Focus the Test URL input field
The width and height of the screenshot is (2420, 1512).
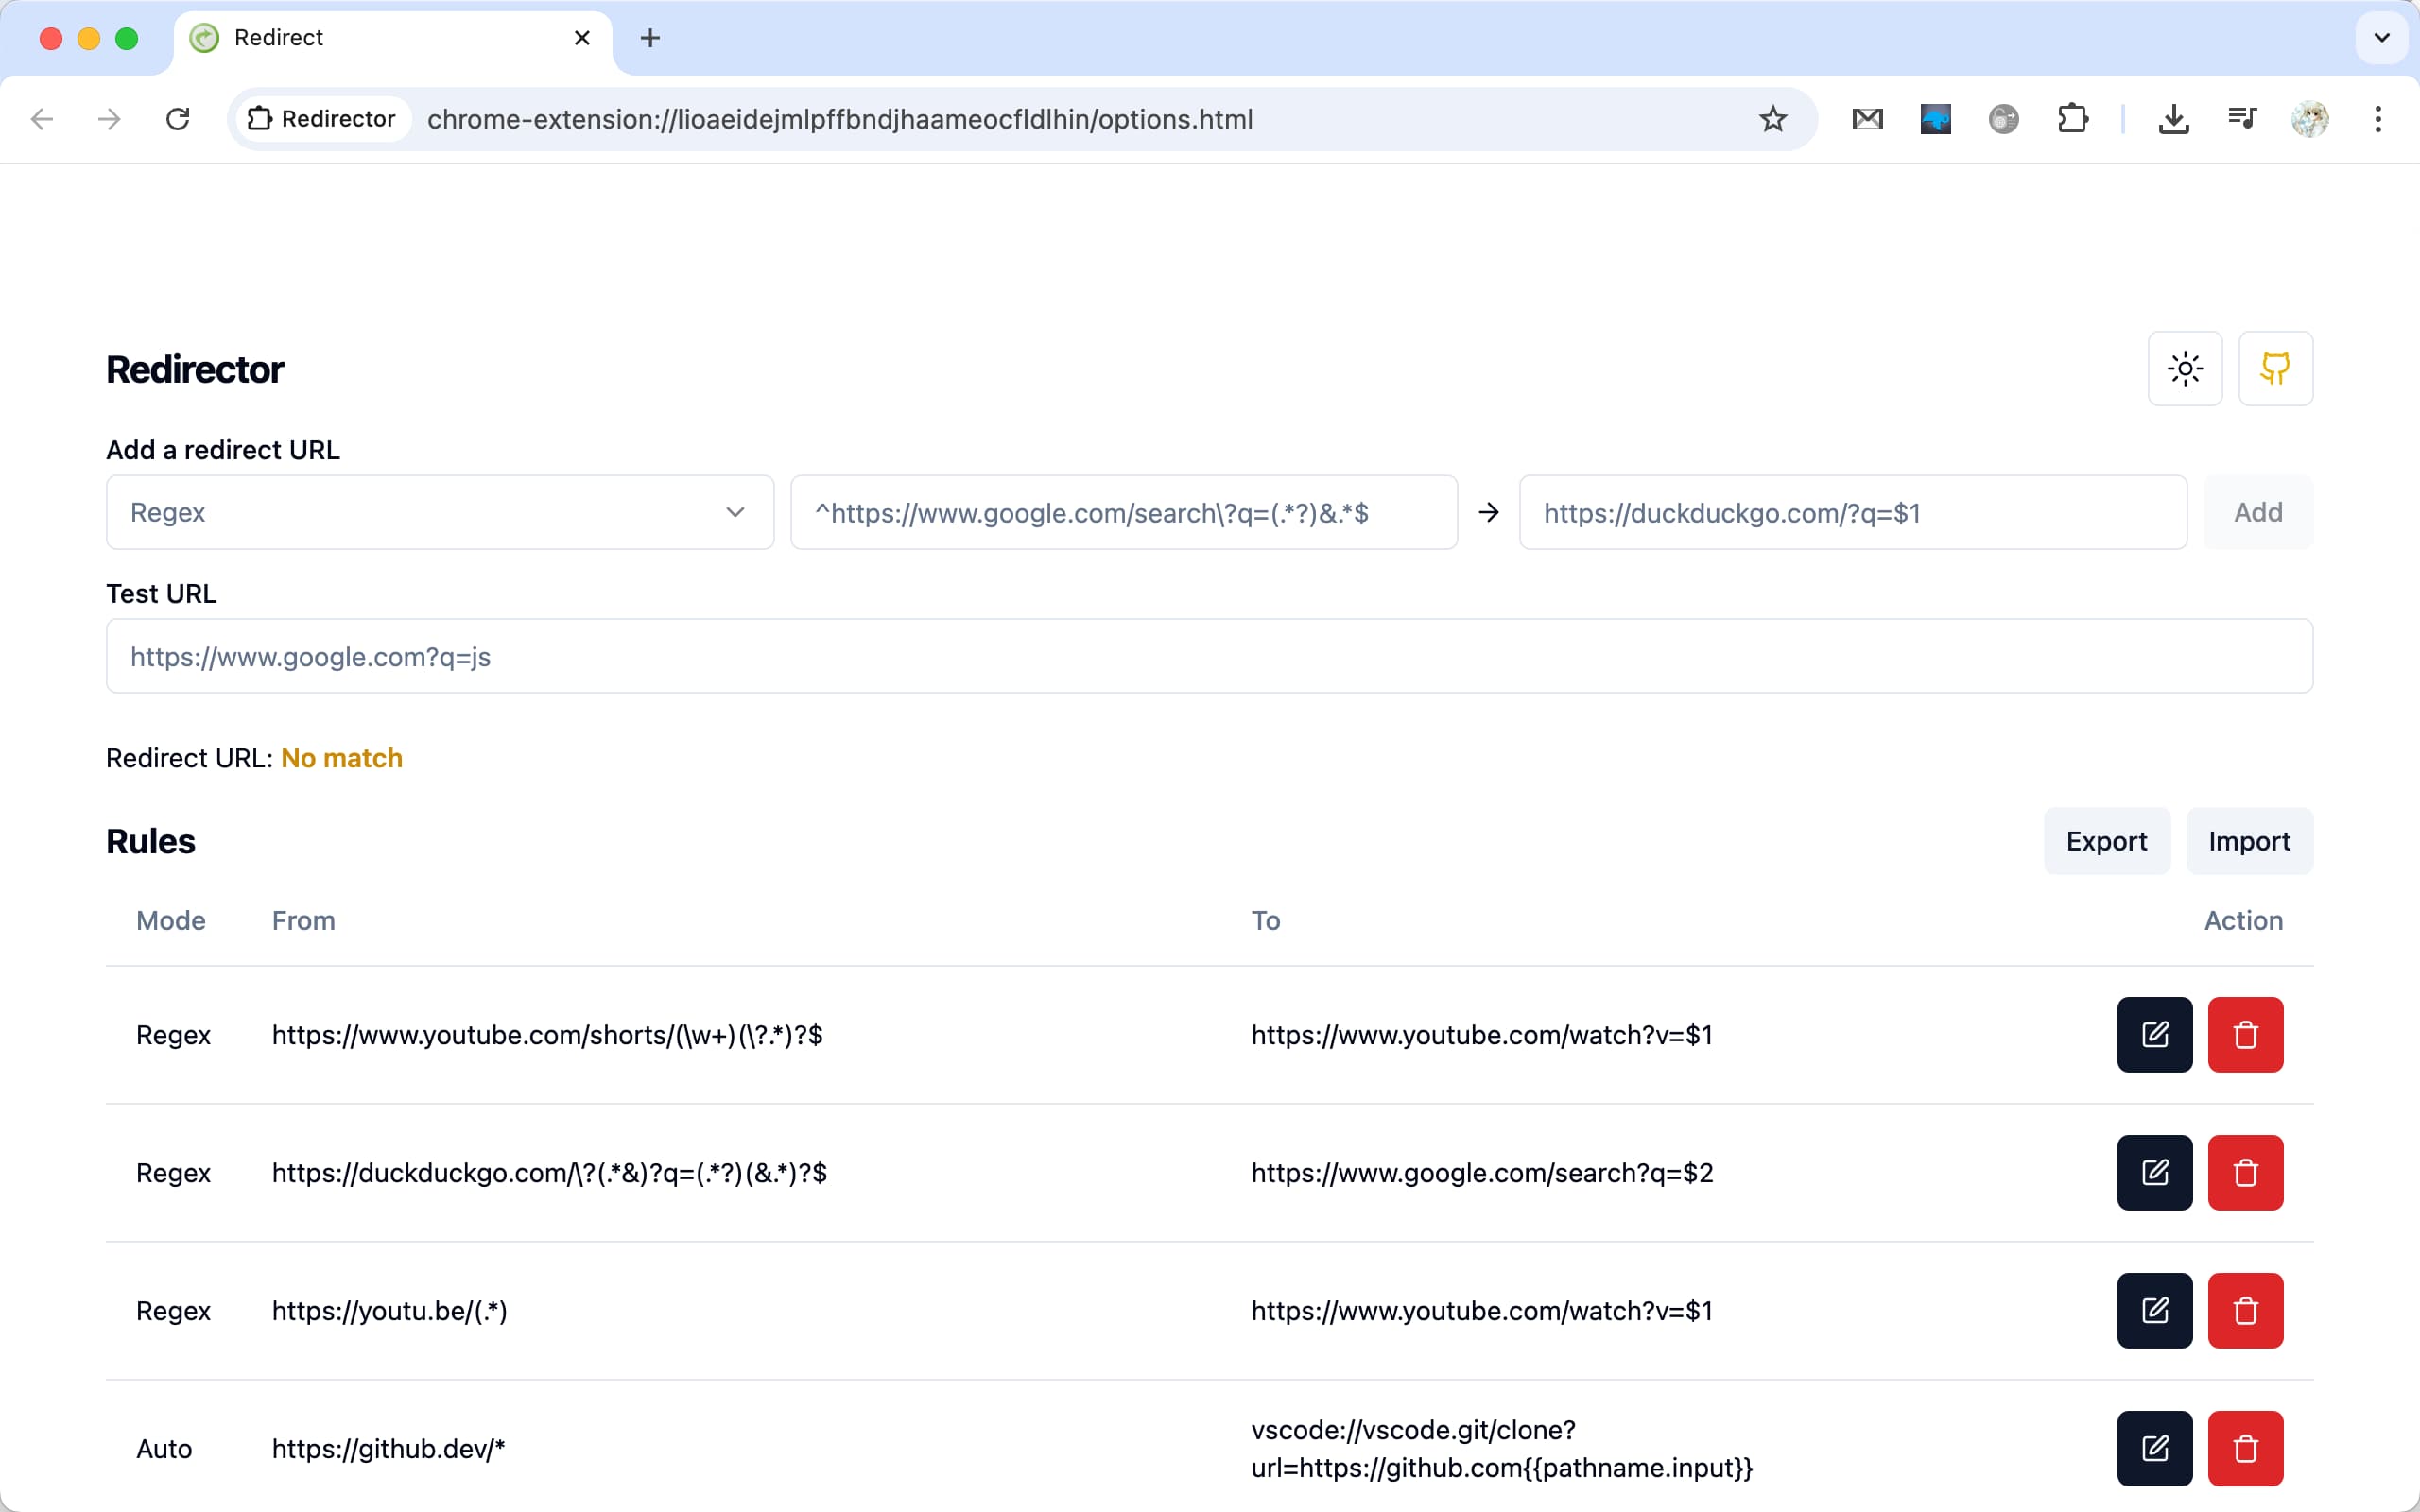coord(1210,656)
